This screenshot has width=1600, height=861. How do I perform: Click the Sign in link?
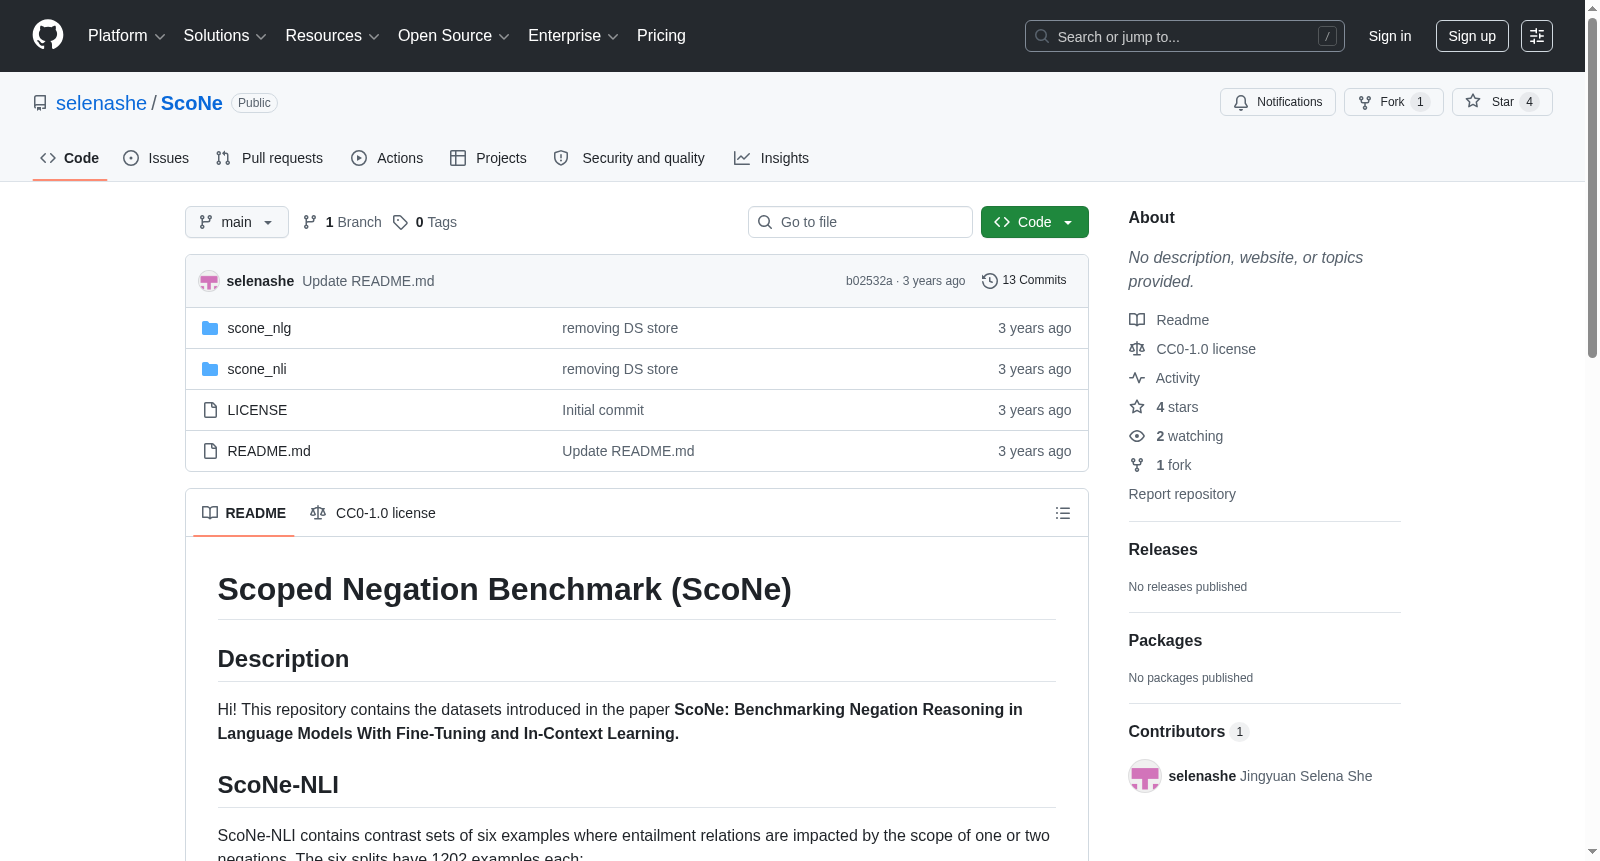coord(1390,36)
